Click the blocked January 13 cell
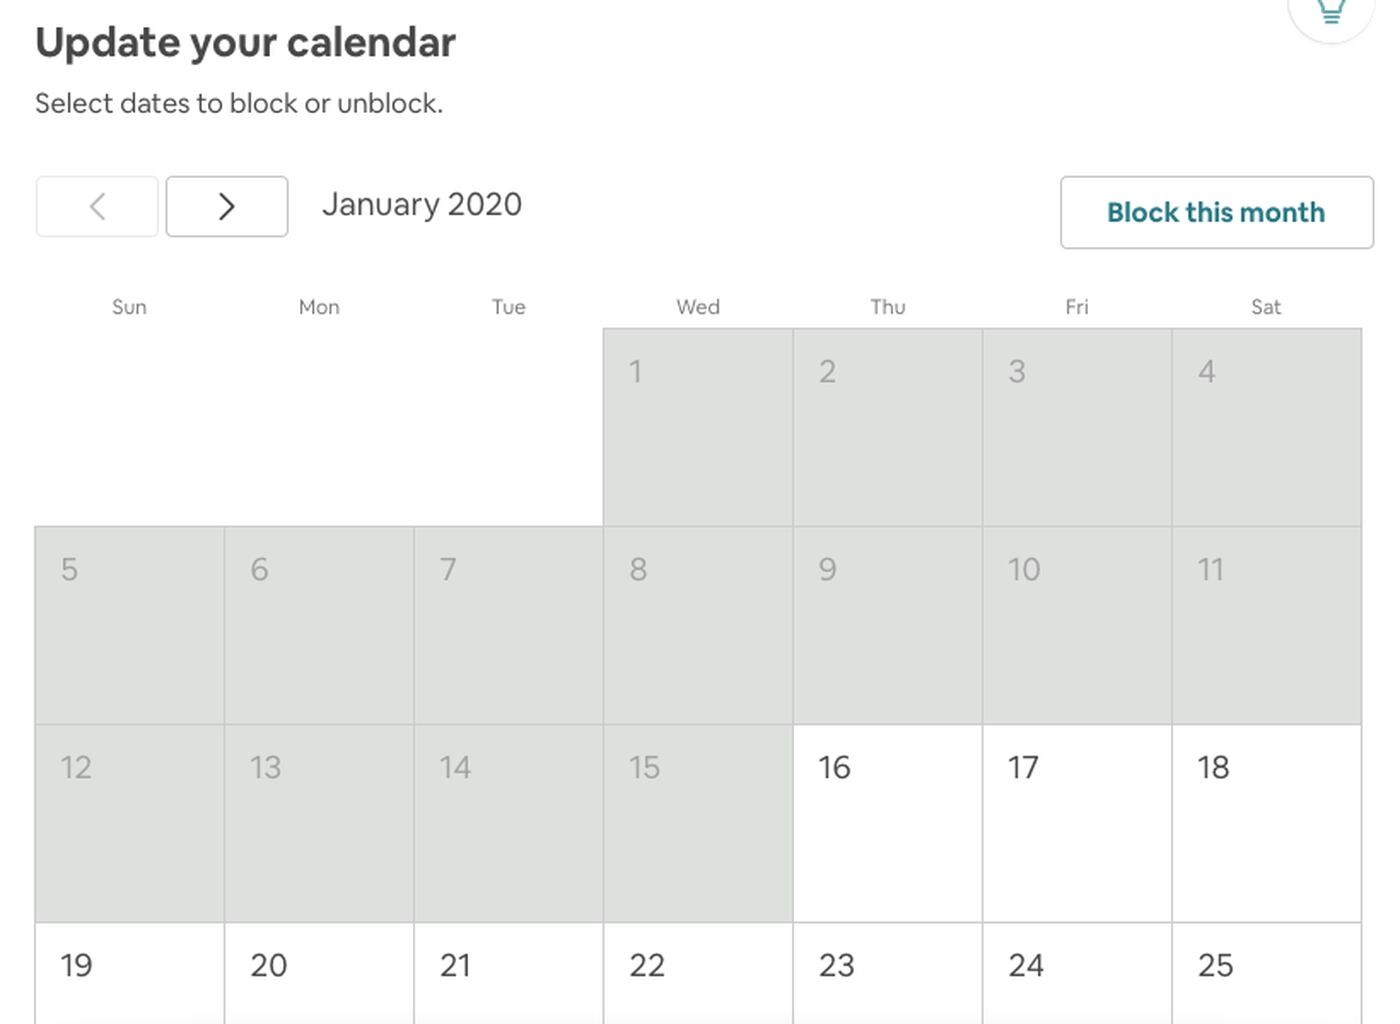 point(319,823)
